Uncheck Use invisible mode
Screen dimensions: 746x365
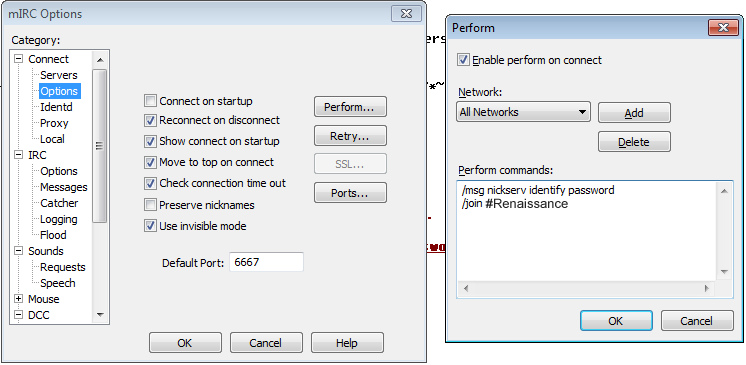[x=150, y=226]
